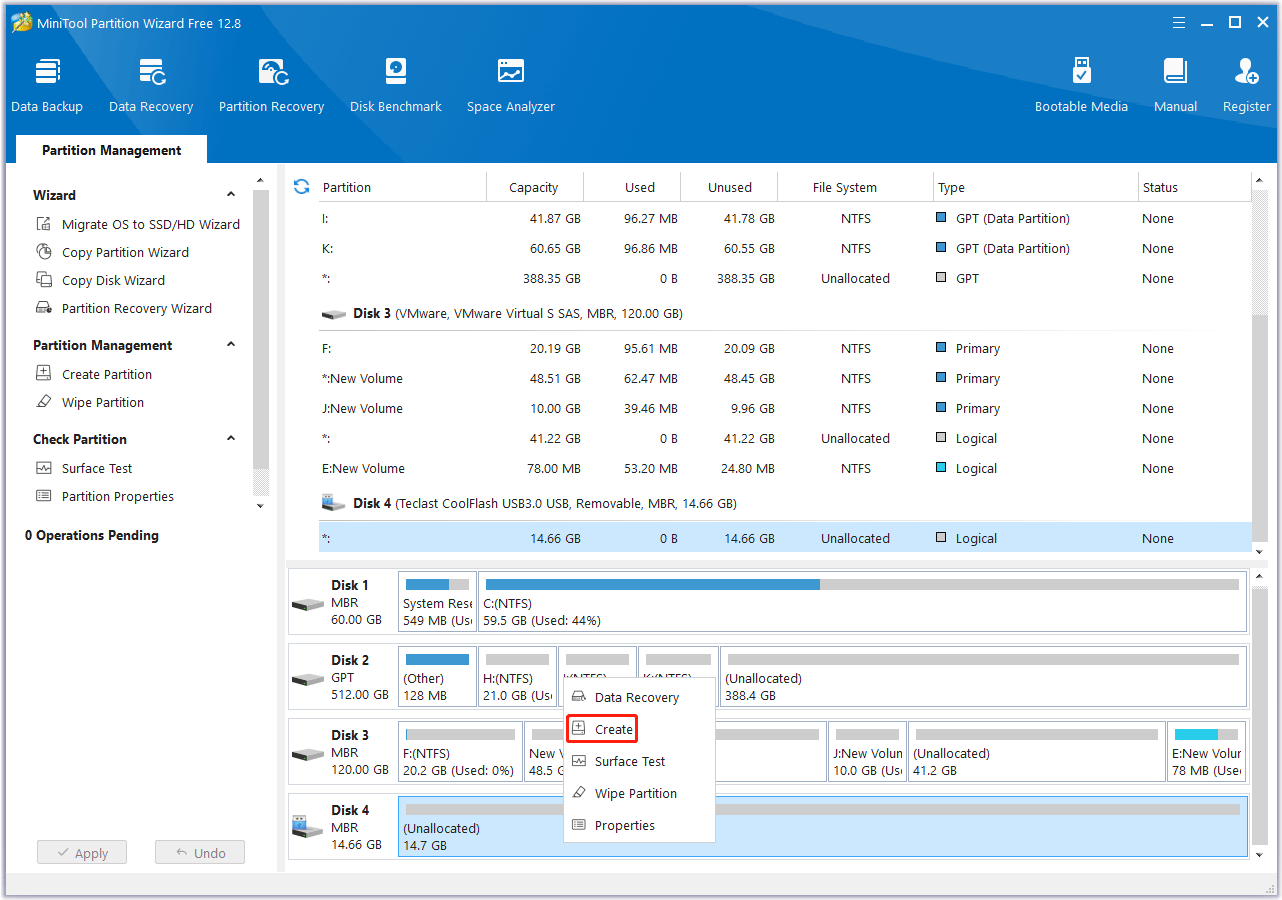Select the Disk 1 drive icon

click(308, 604)
